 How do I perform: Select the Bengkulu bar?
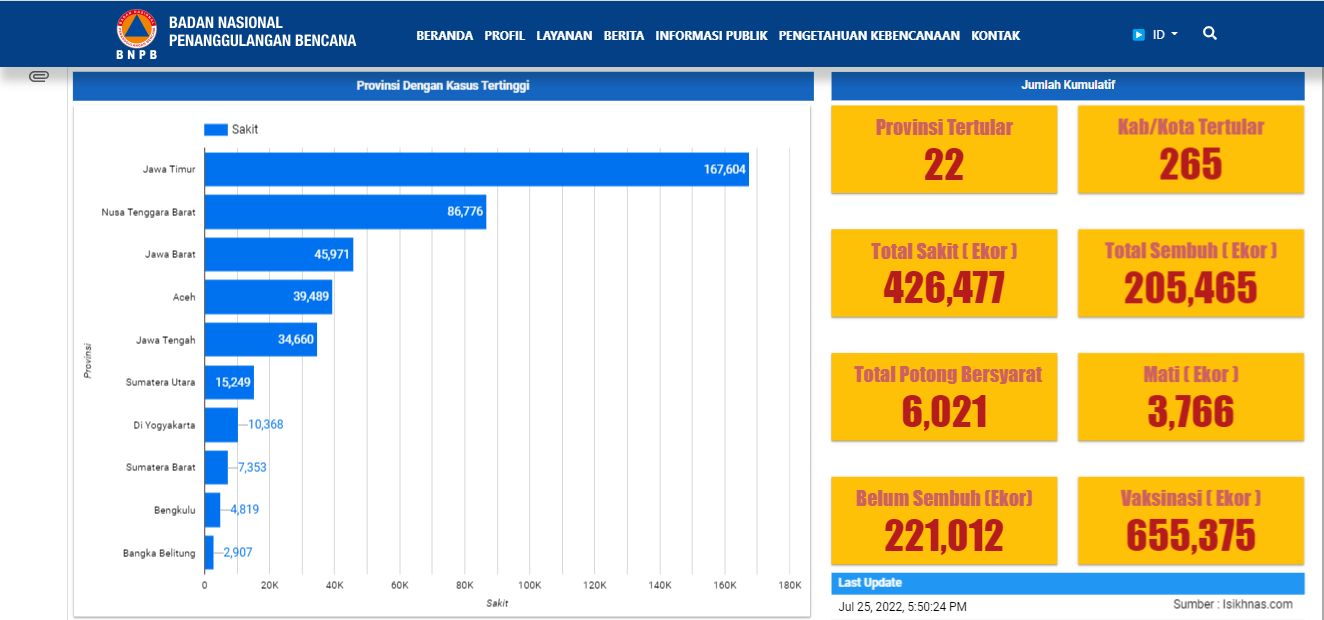(212, 510)
